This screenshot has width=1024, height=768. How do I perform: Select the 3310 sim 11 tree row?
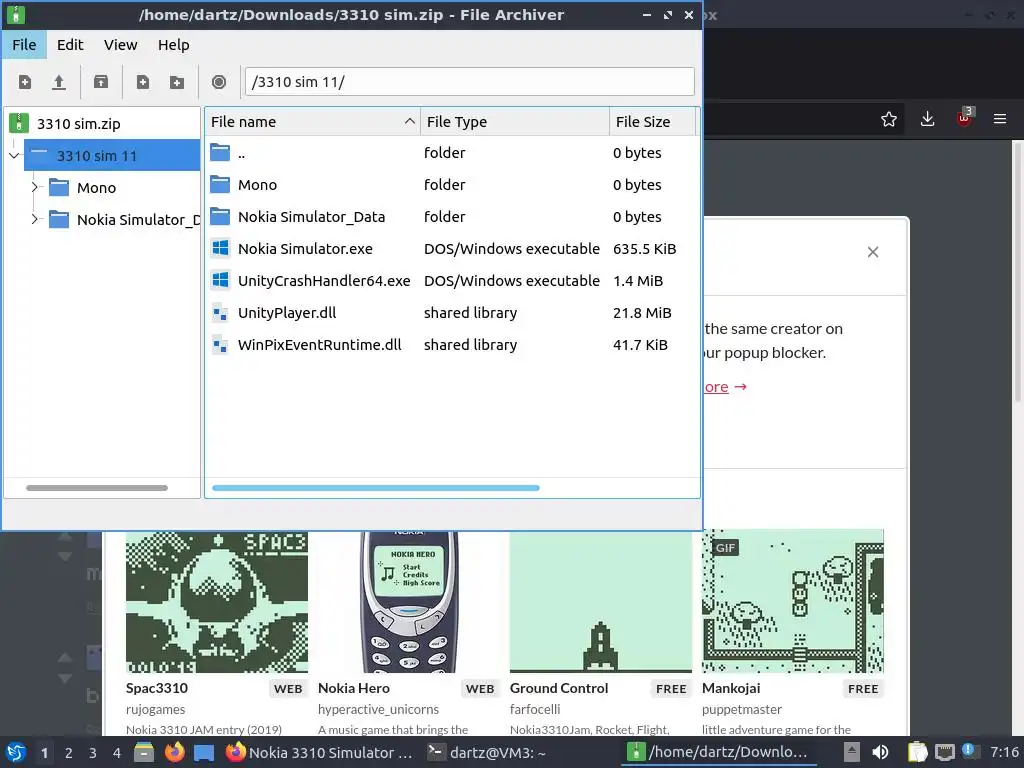click(x=112, y=155)
